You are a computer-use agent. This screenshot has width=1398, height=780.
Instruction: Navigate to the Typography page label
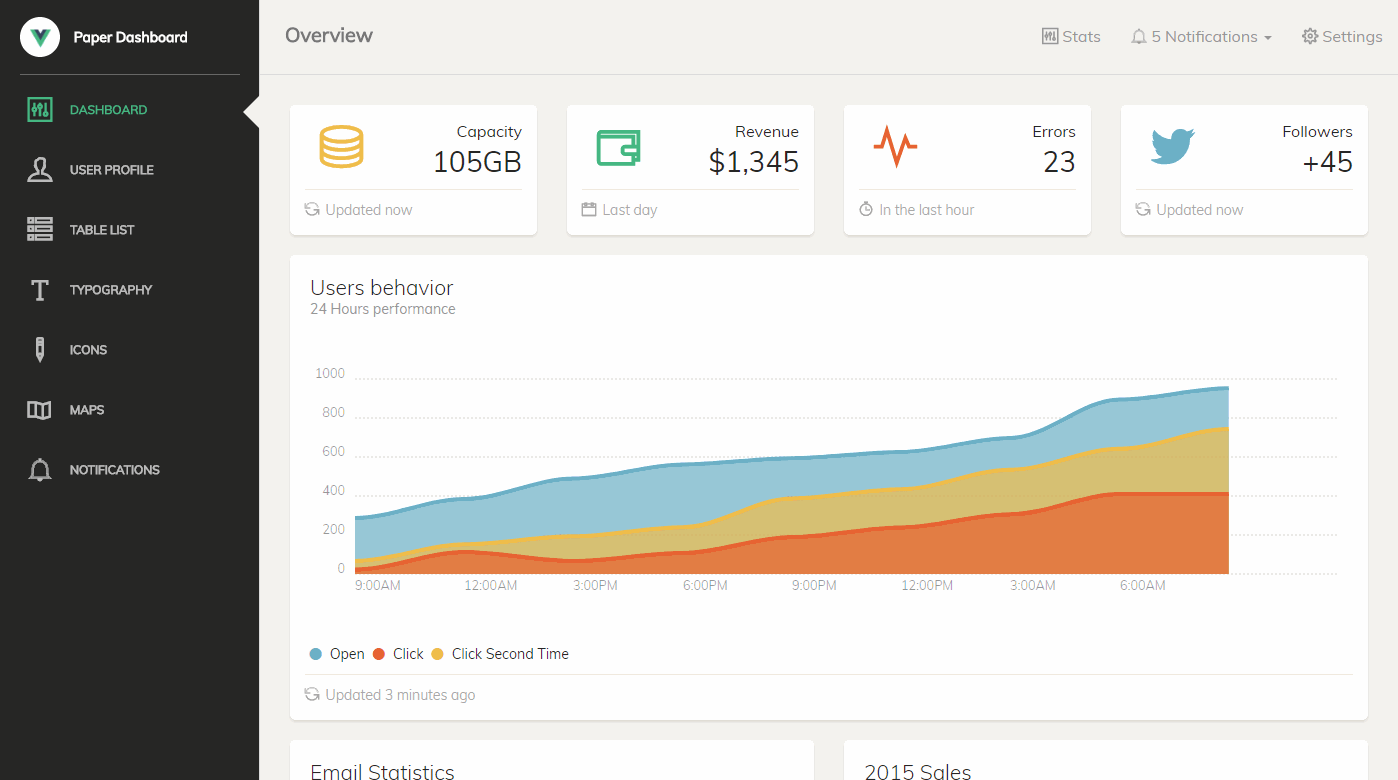click(x=111, y=290)
